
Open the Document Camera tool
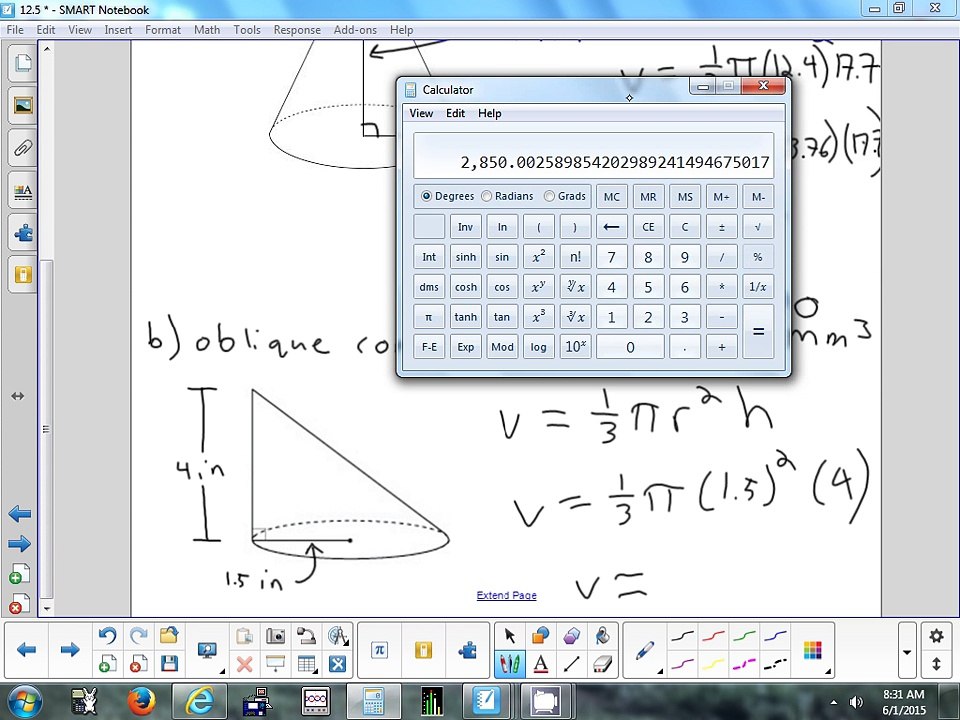(306, 636)
